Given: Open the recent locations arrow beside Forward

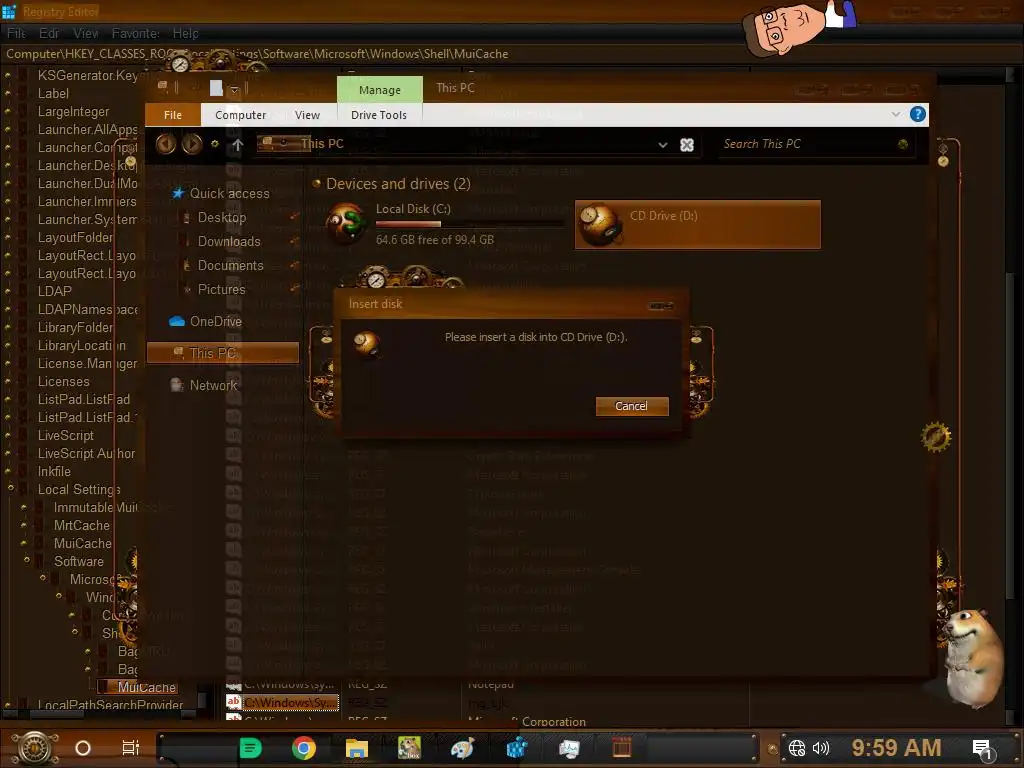Looking at the screenshot, I should point(215,144).
